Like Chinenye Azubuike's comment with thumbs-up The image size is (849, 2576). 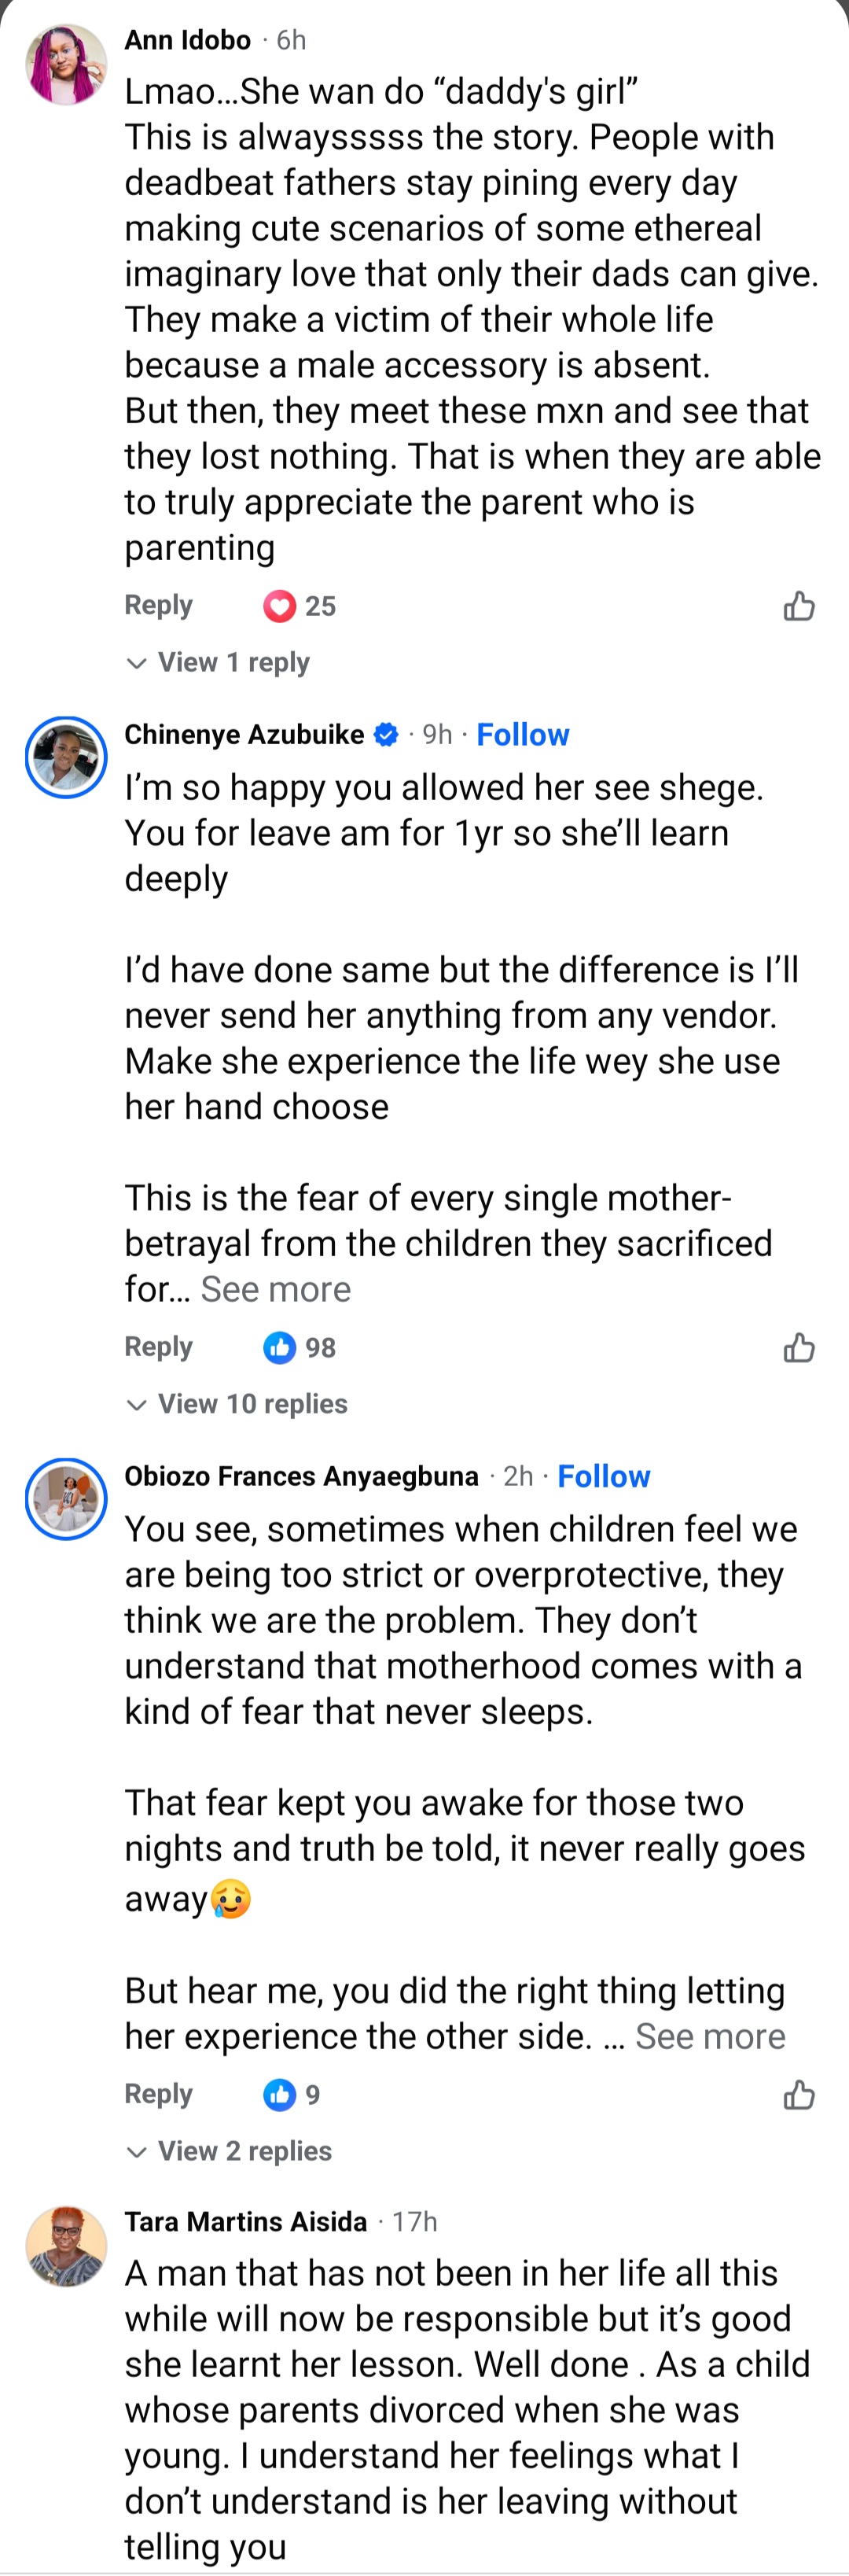point(799,1348)
